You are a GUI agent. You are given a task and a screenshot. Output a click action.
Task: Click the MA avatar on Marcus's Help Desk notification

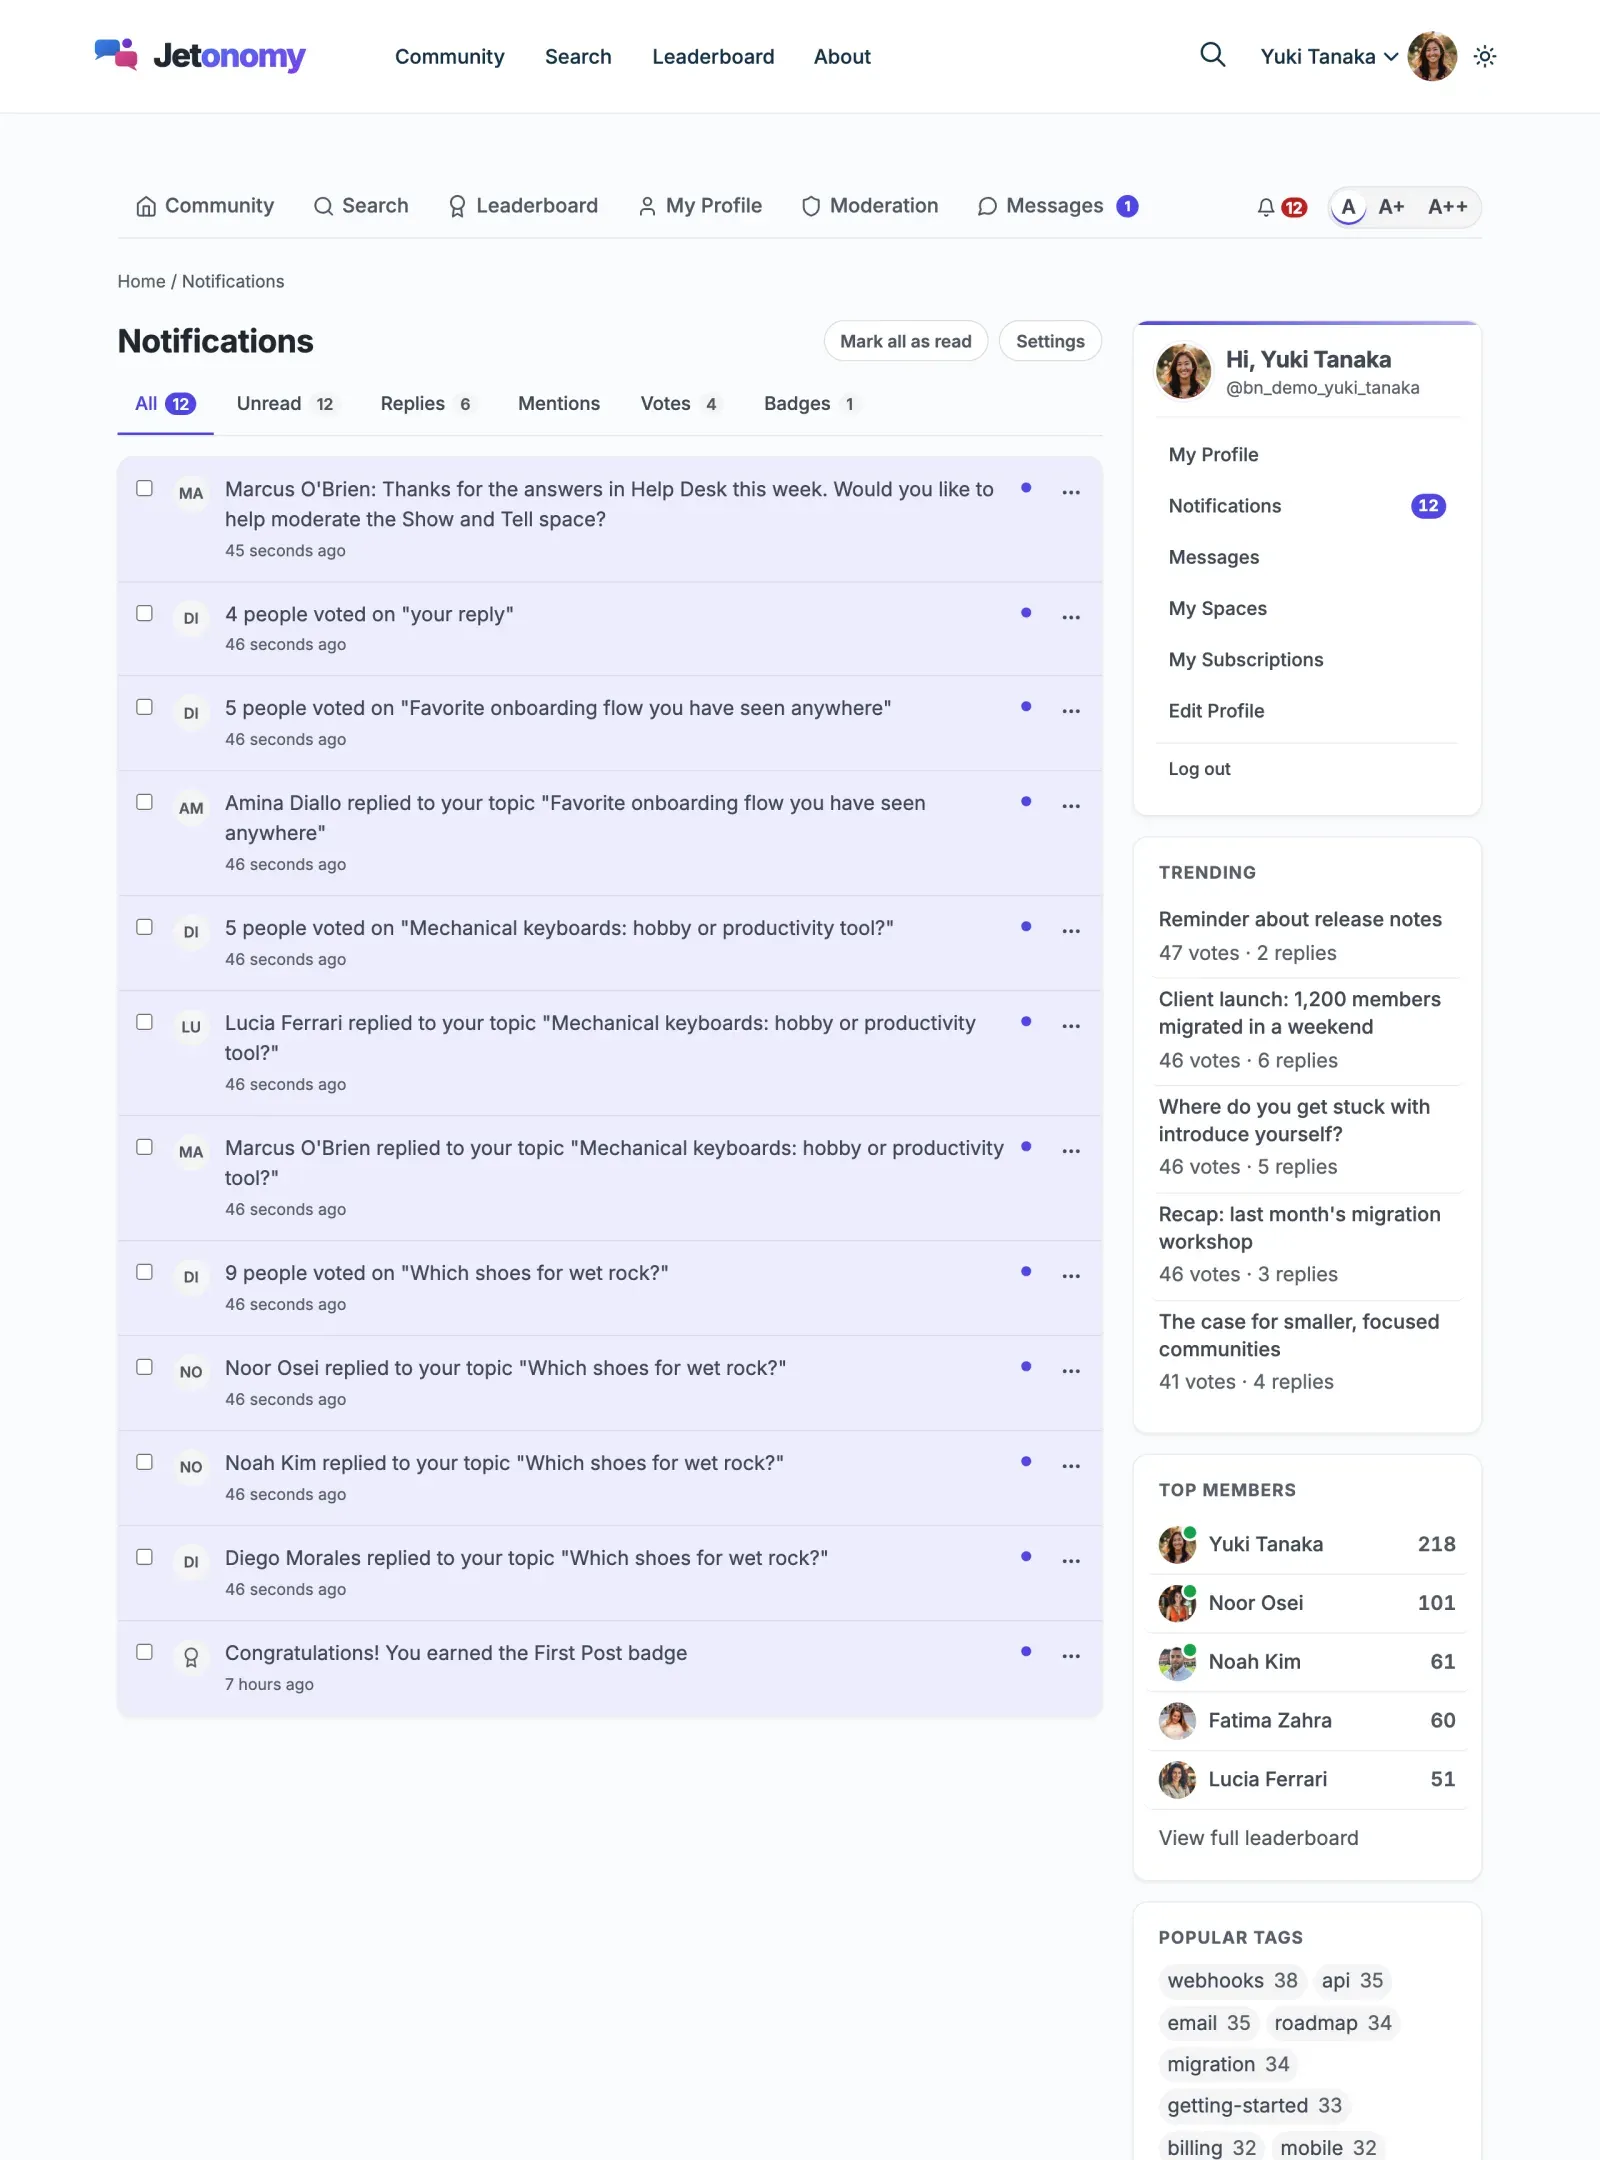pyautogui.click(x=191, y=493)
